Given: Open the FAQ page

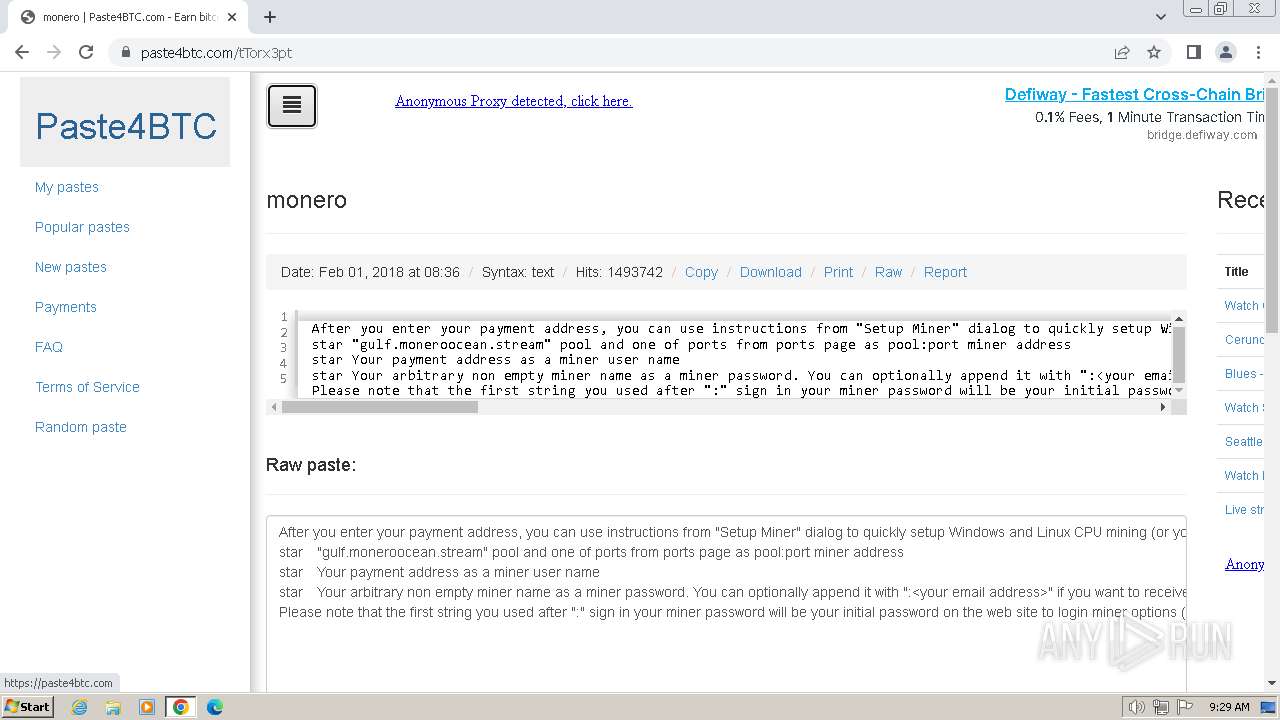Looking at the screenshot, I should point(49,347).
